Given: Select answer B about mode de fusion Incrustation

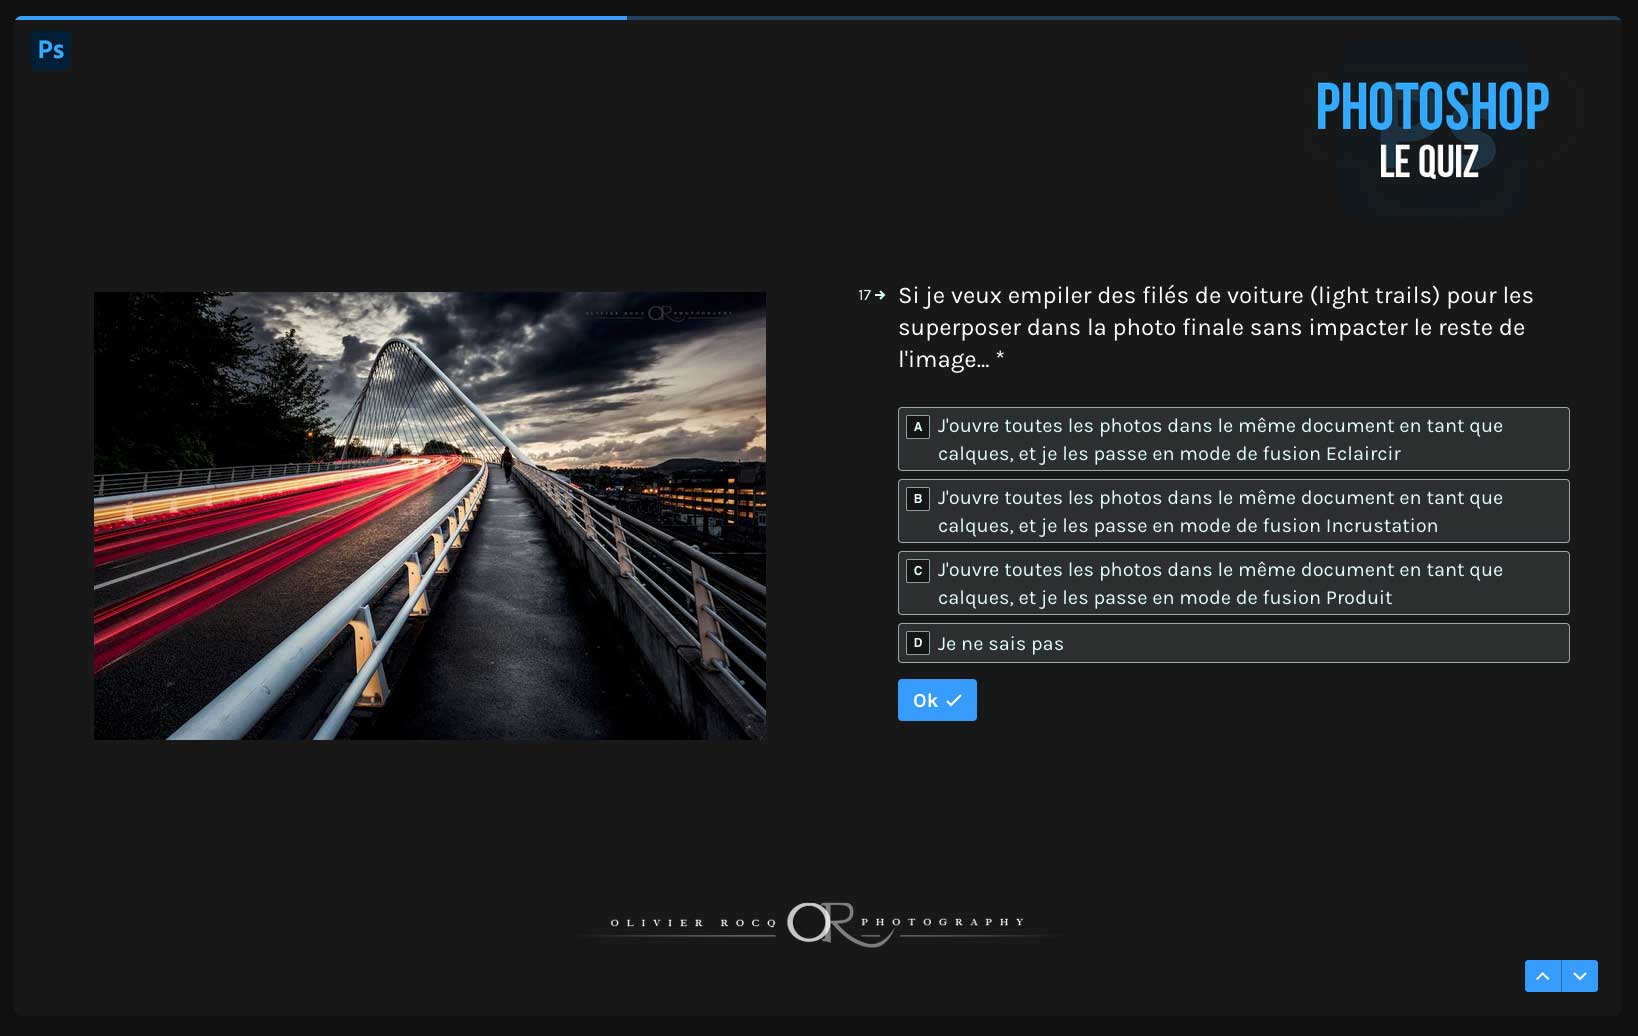Looking at the screenshot, I should [1233, 511].
